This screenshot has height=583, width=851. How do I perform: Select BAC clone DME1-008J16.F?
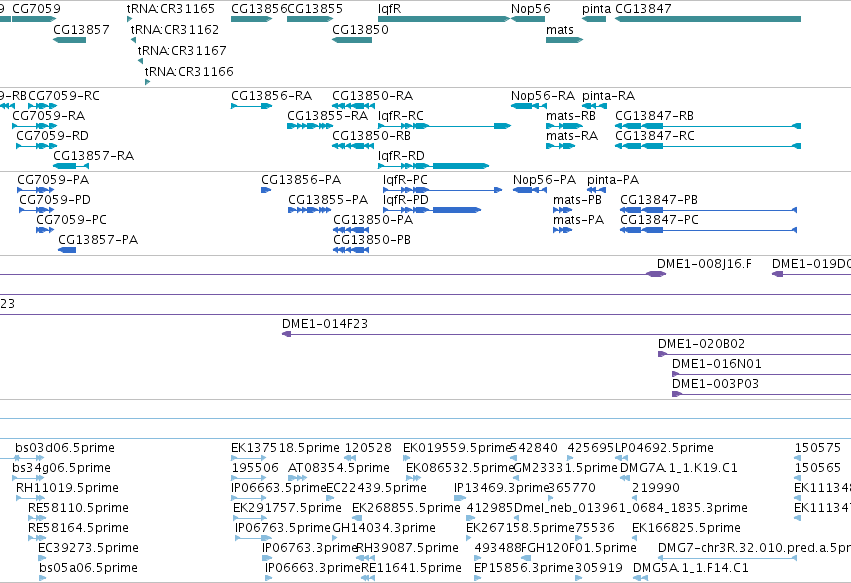pyautogui.click(x=704, y=264)
